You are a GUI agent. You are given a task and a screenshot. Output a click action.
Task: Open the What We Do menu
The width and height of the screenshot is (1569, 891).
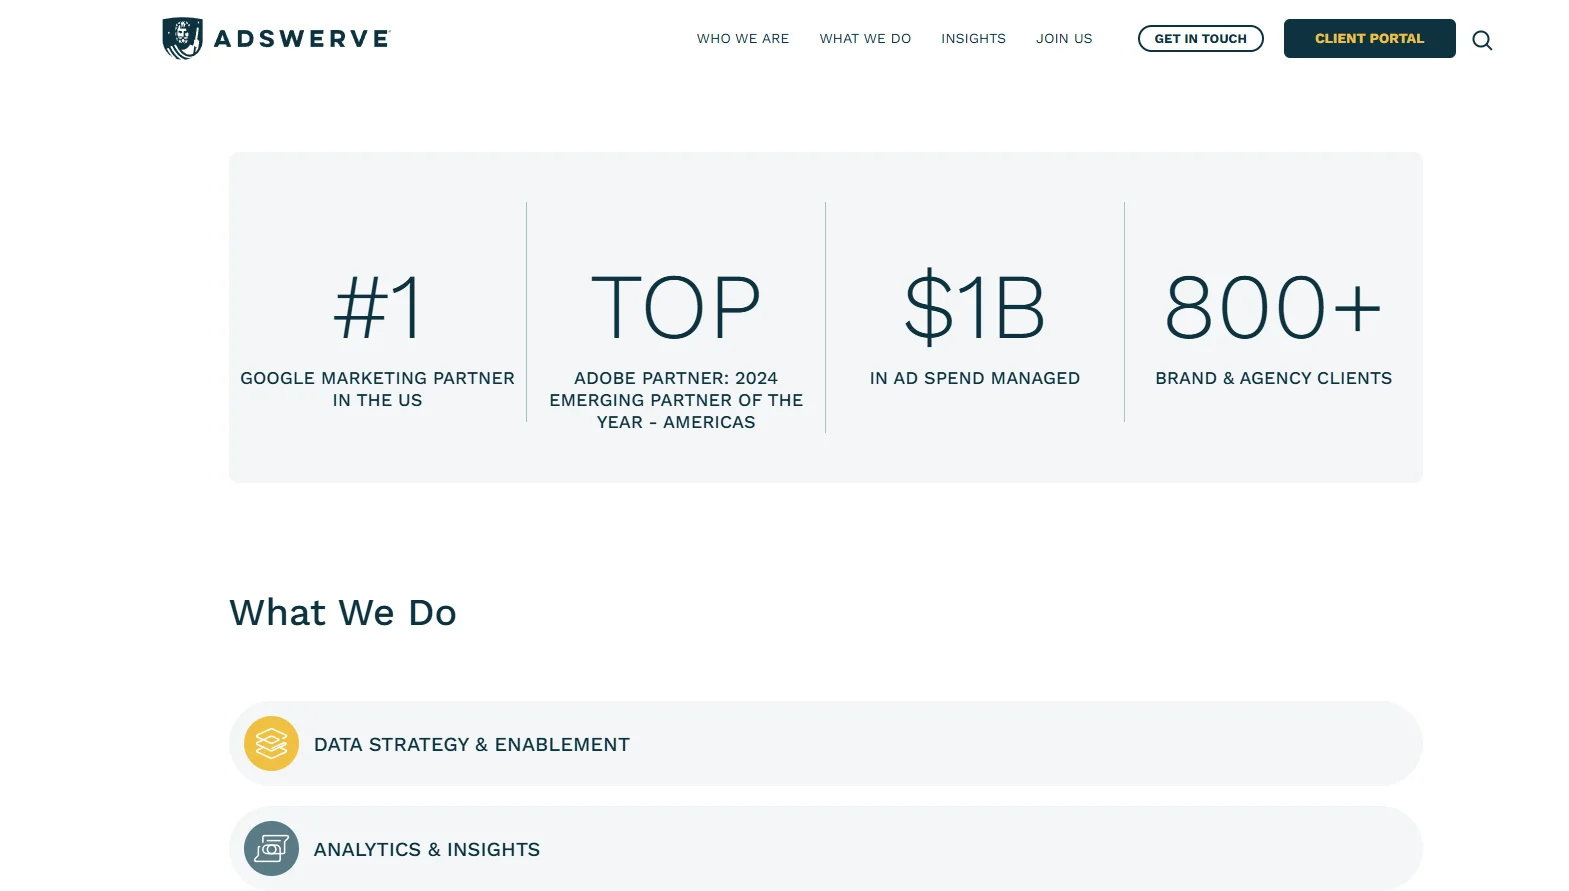(865, 38)
